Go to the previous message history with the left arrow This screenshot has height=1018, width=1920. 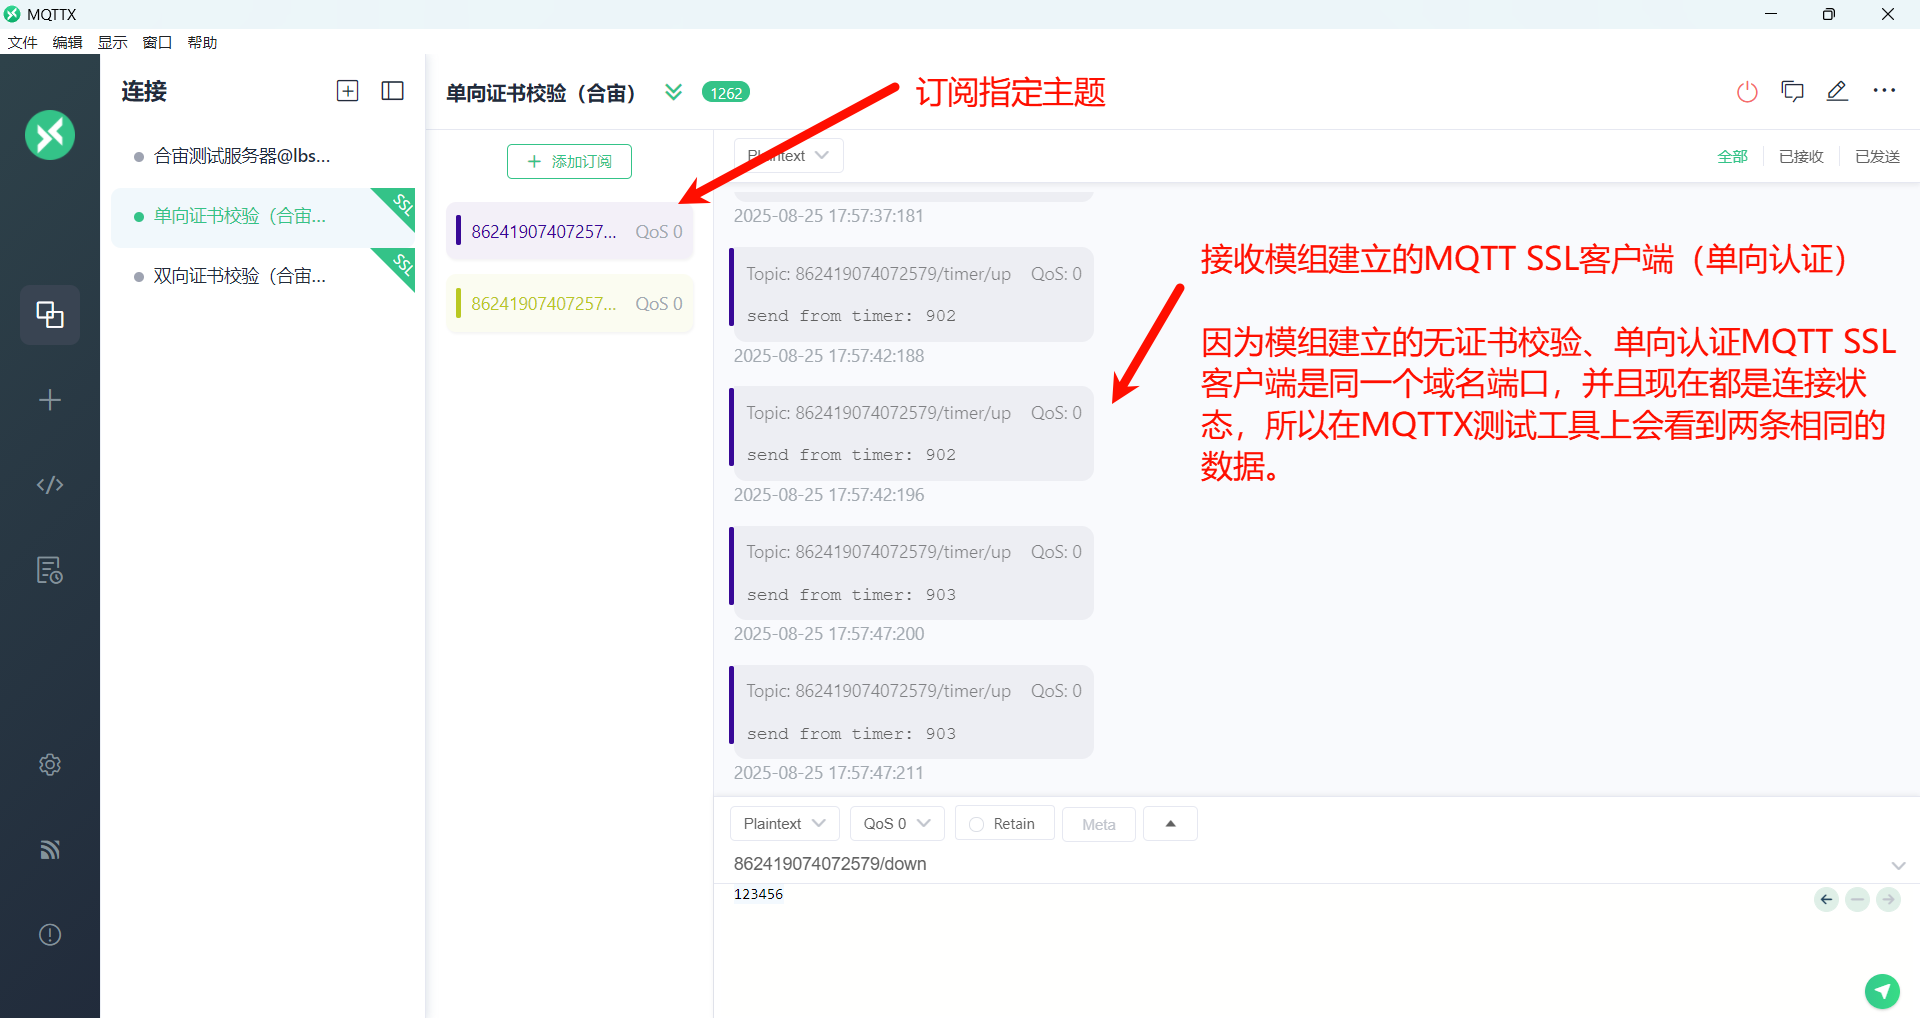point(1826,899)
